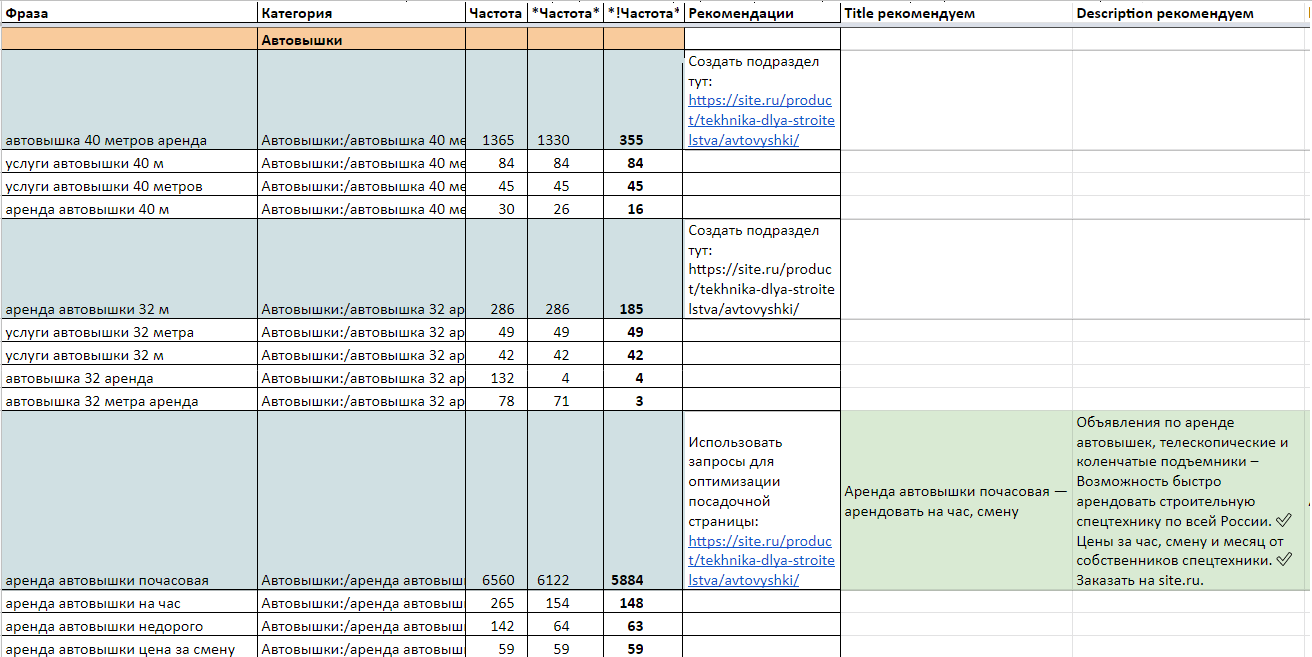Select the bold value 5884
Viewport: 1312px width, 657px height.
[x=627, y=580]
